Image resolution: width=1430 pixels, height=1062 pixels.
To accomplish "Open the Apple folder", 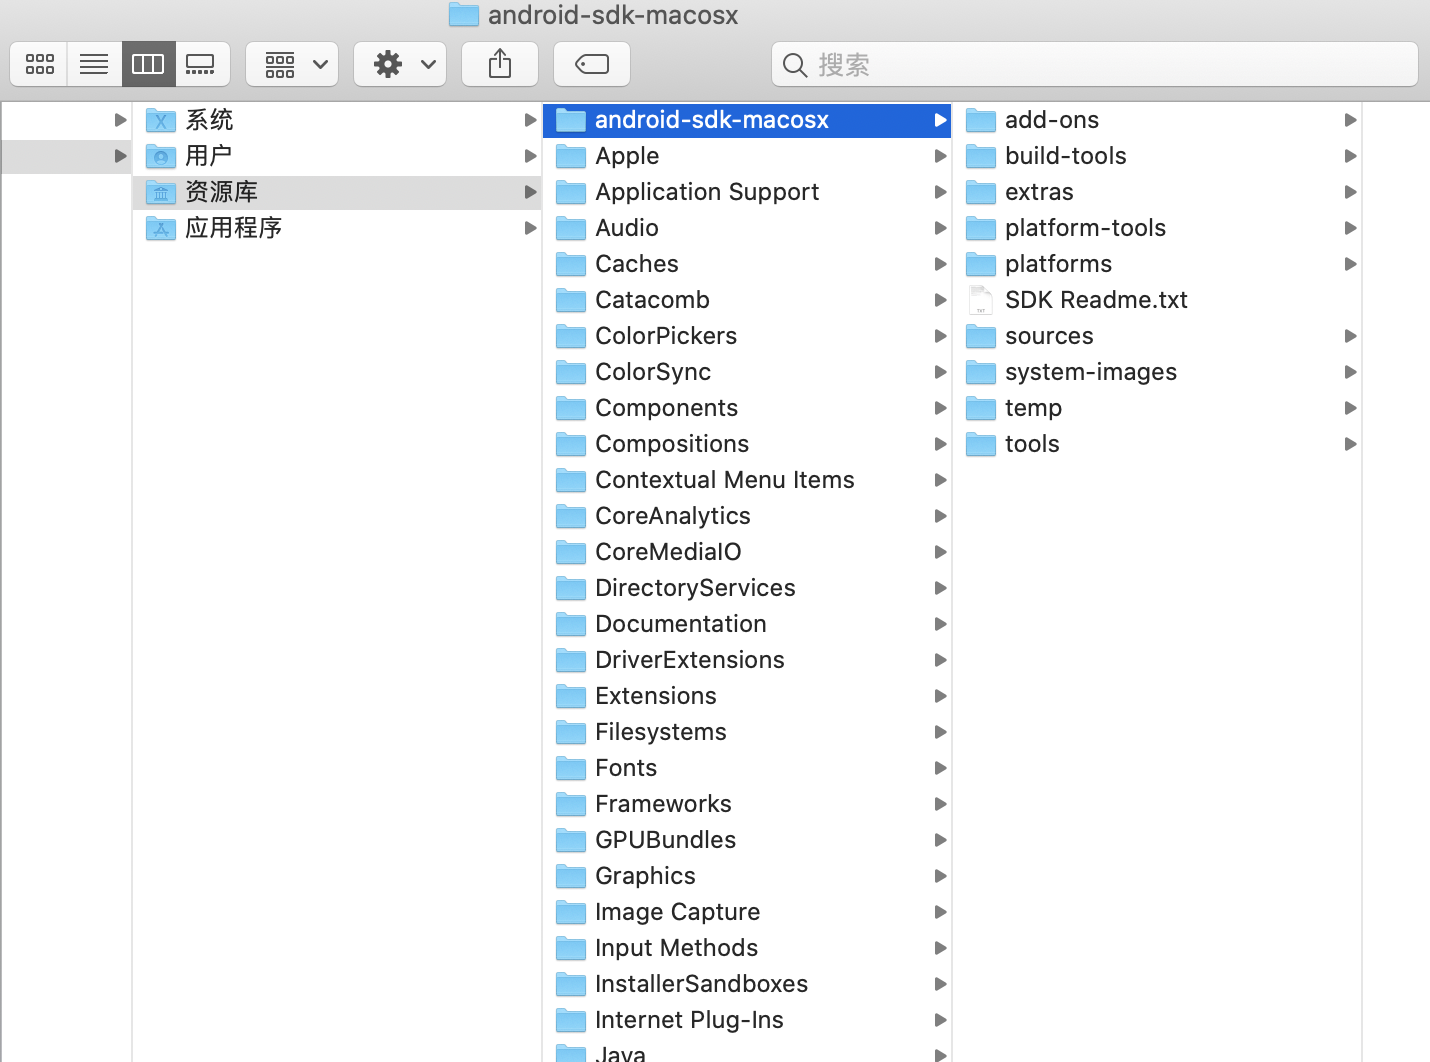I will click(x=747, y=156).
